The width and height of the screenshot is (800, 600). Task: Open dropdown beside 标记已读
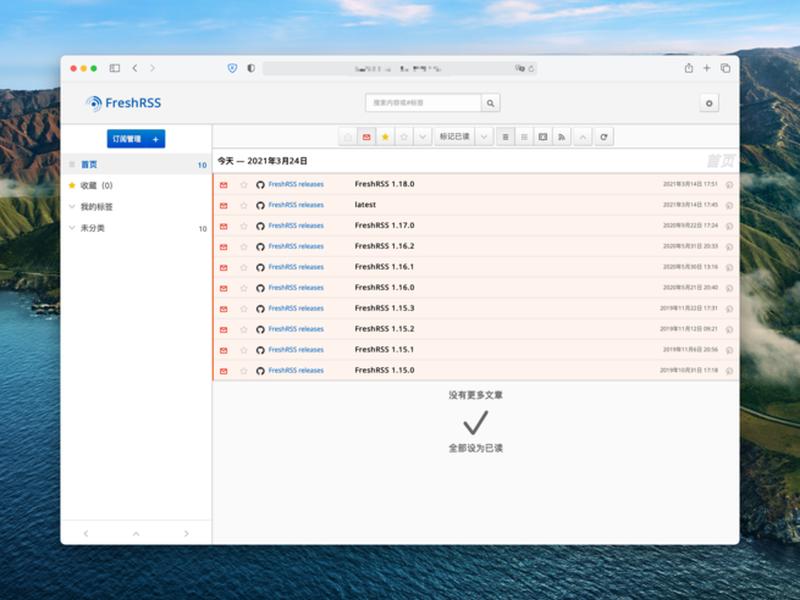pyautogui.click(x=484, y=137)
